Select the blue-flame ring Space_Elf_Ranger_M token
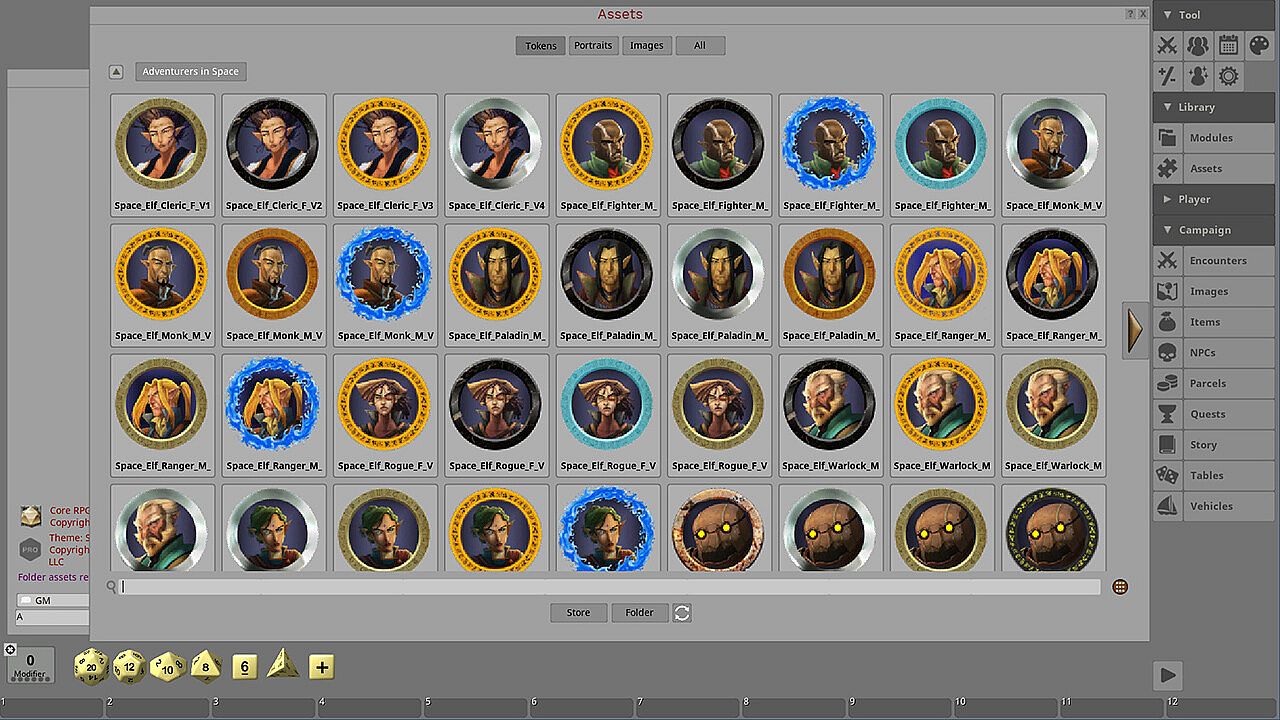1280x720 pixels. [x=274, y=415]
